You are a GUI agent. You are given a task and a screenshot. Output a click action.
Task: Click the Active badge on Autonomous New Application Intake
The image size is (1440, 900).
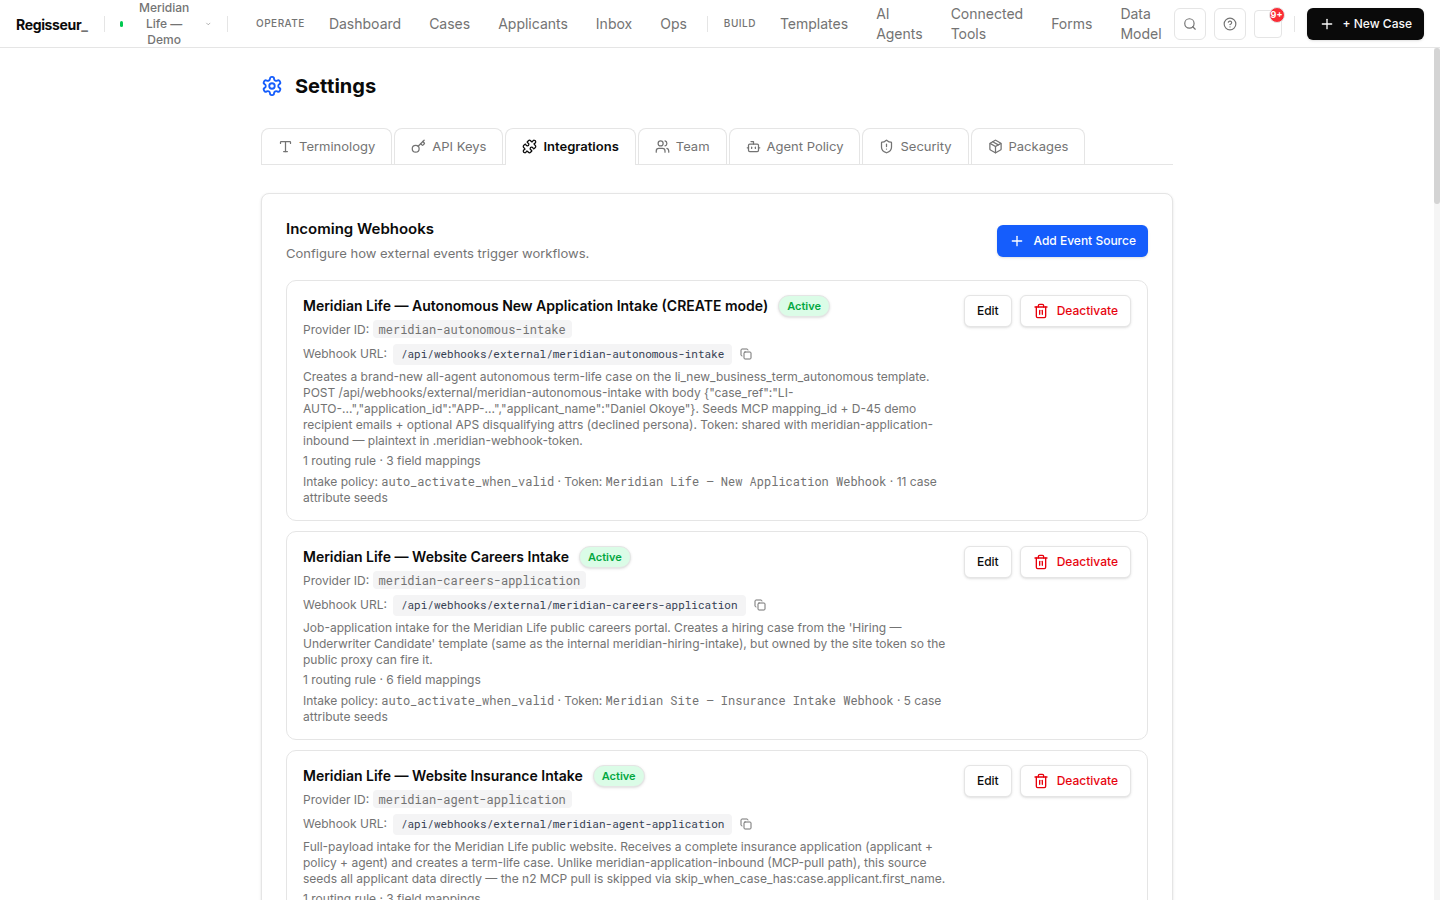coord(804,306)
